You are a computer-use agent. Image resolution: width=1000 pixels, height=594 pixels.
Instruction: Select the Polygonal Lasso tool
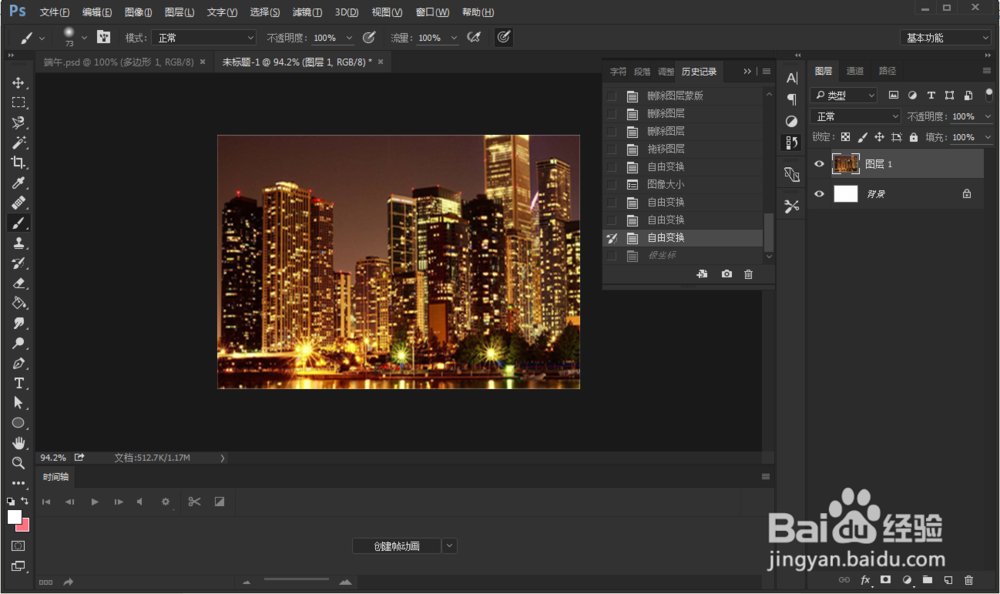click(18, 123)
